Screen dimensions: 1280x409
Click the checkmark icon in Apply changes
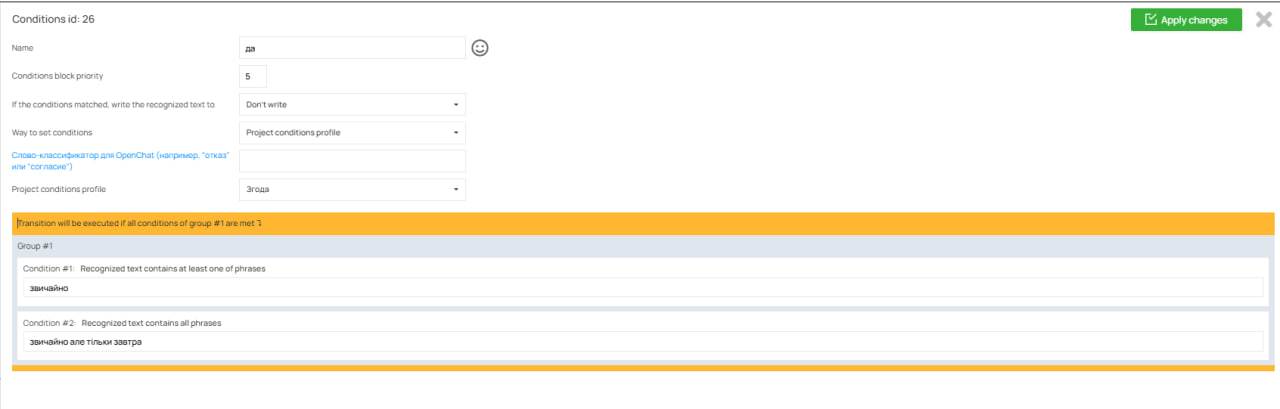point(1150,20)
